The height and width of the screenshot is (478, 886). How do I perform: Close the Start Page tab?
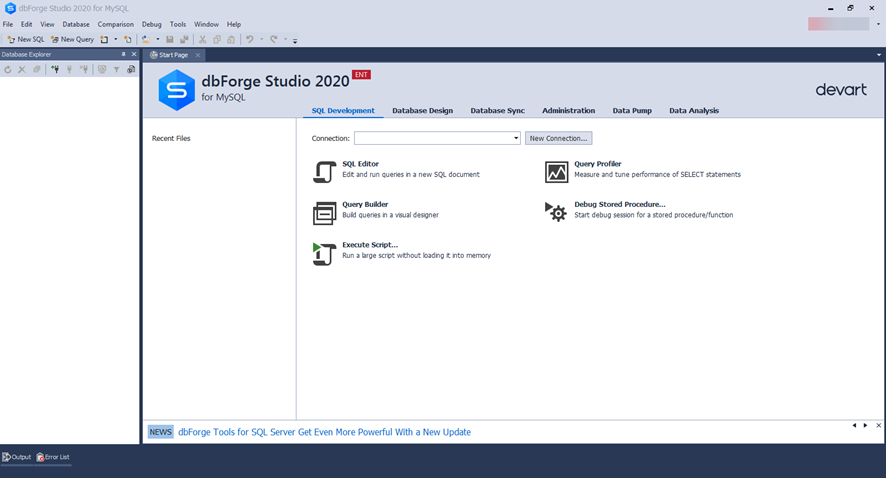click(x=198, y=55)
